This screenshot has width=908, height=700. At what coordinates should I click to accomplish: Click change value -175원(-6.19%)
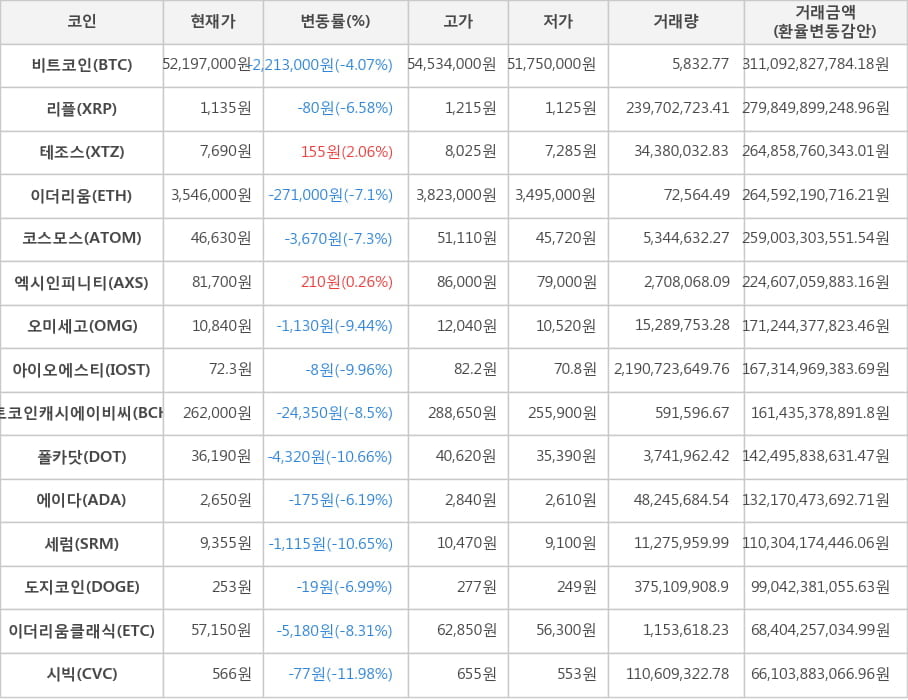point(341,500)
